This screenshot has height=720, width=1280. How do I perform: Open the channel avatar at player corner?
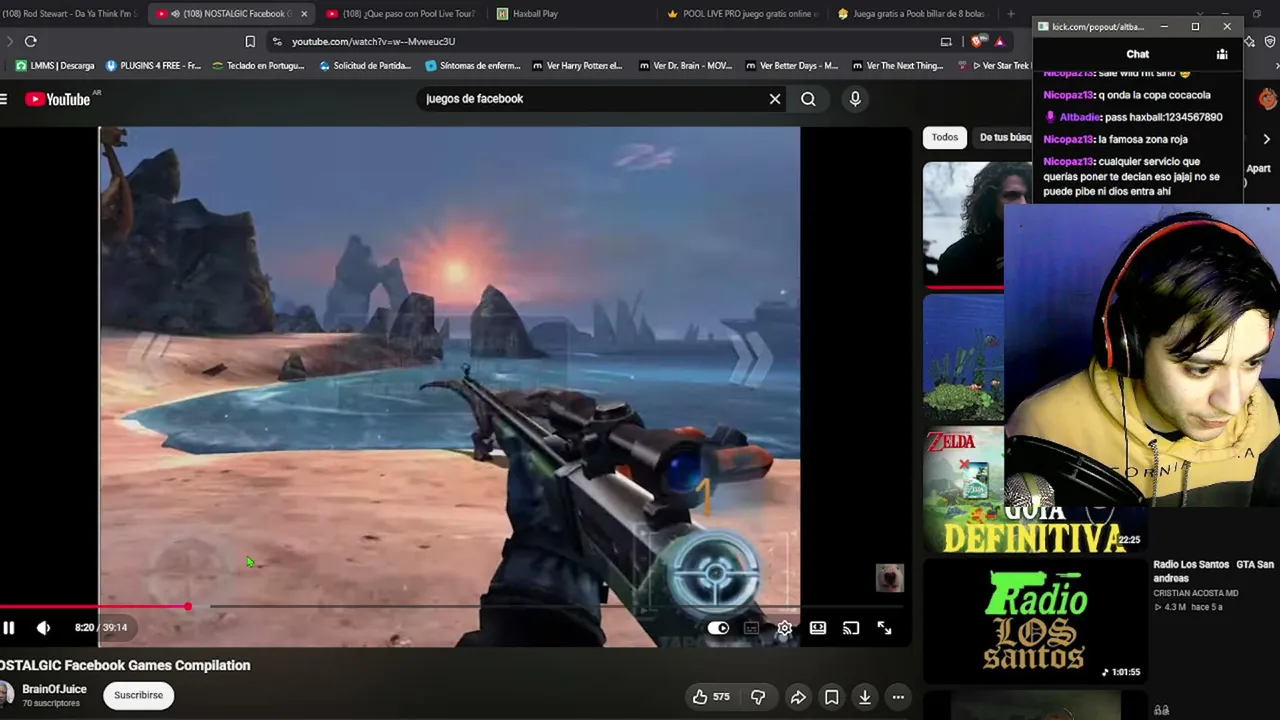pyautogui.click(x=889, y=578)
